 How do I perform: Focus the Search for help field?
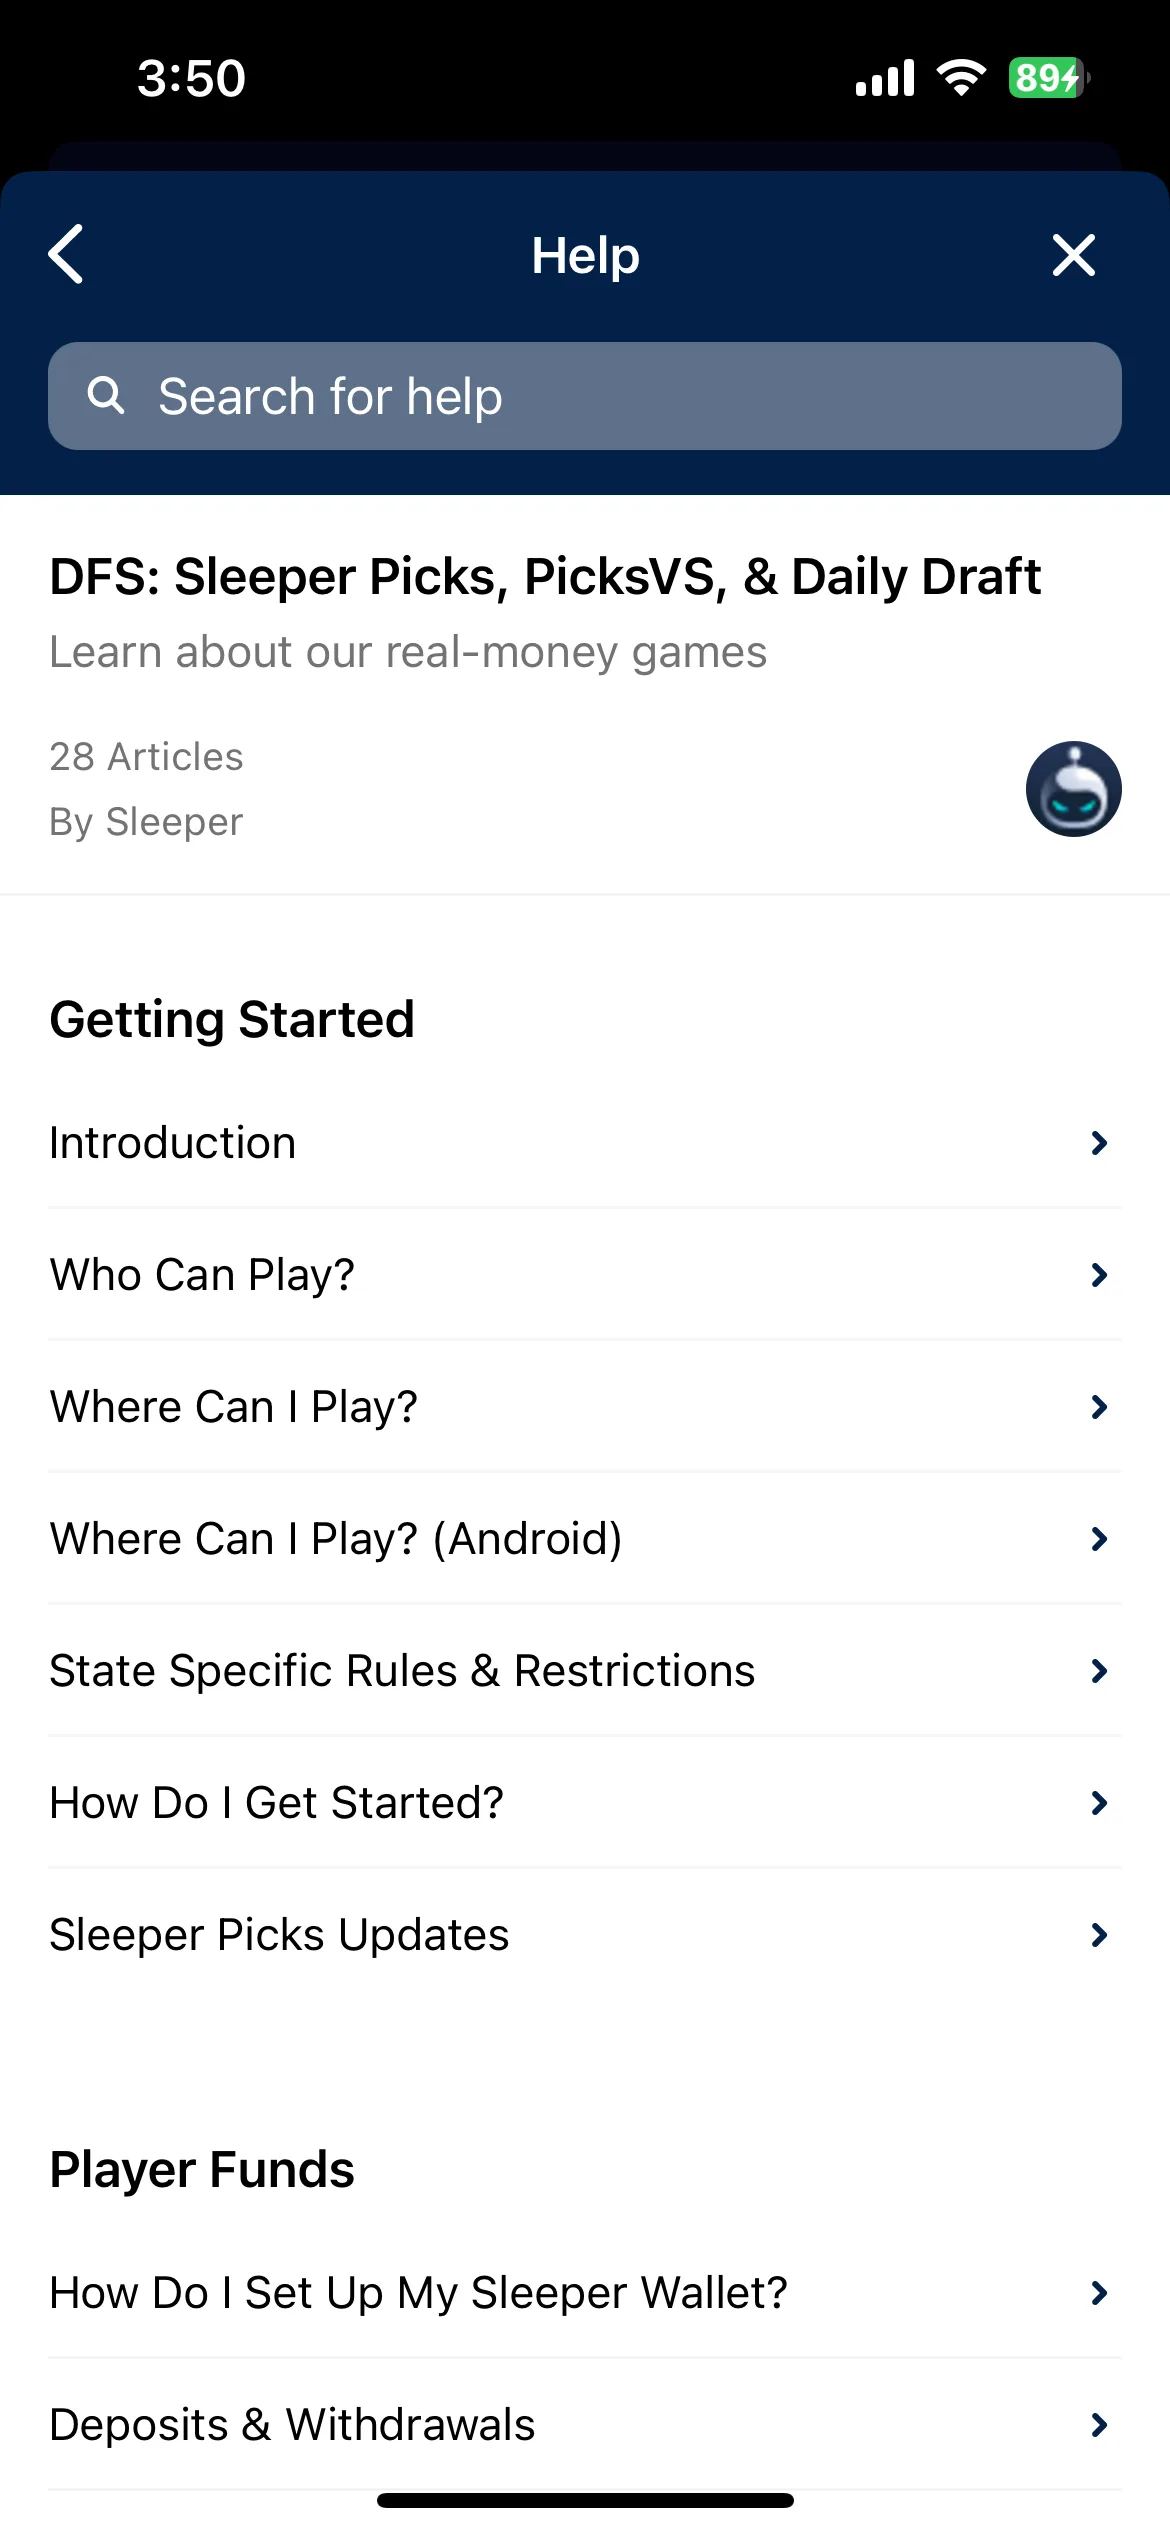(x=585, y=396)
